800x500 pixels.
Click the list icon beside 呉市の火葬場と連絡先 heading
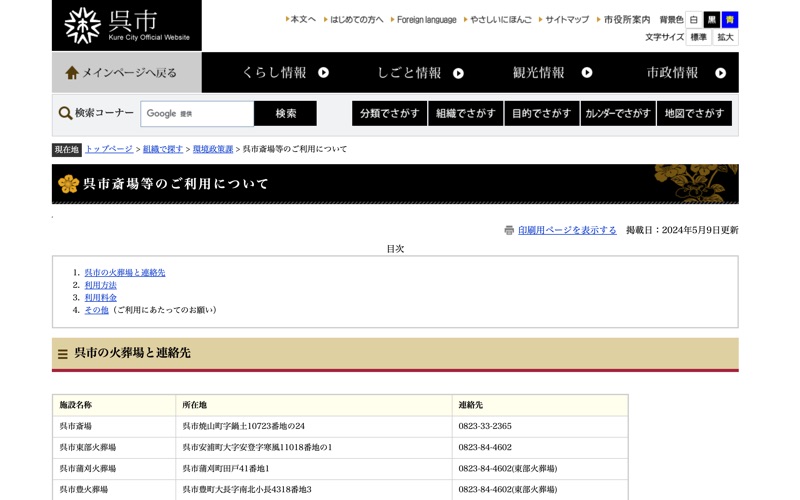[63, 354]
